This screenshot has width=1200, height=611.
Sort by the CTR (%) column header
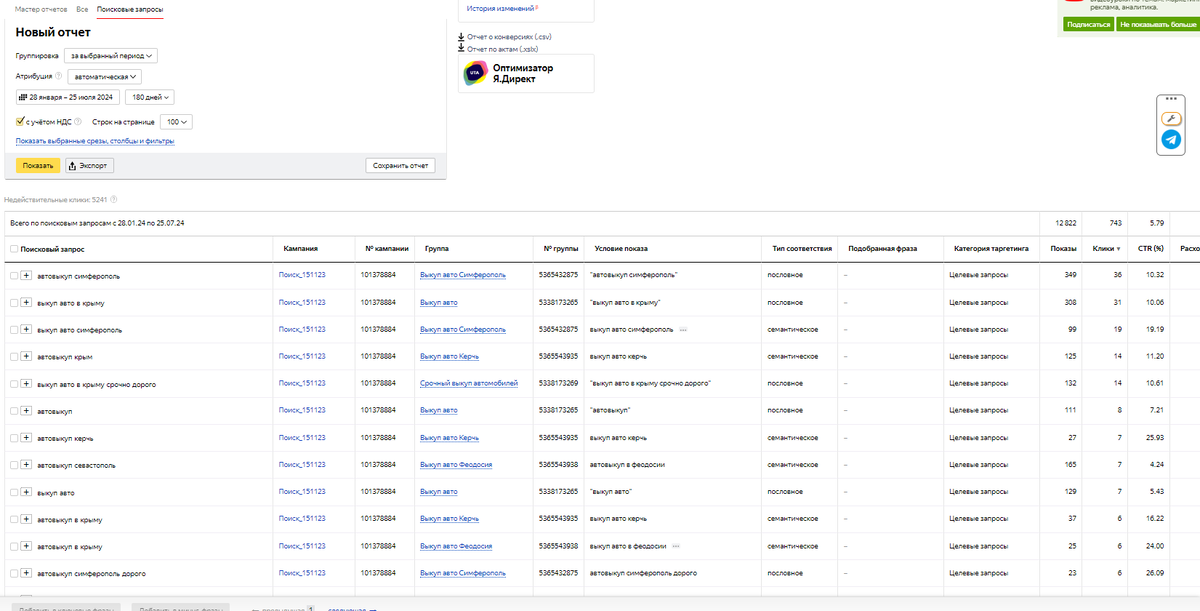click(1151, 248)
